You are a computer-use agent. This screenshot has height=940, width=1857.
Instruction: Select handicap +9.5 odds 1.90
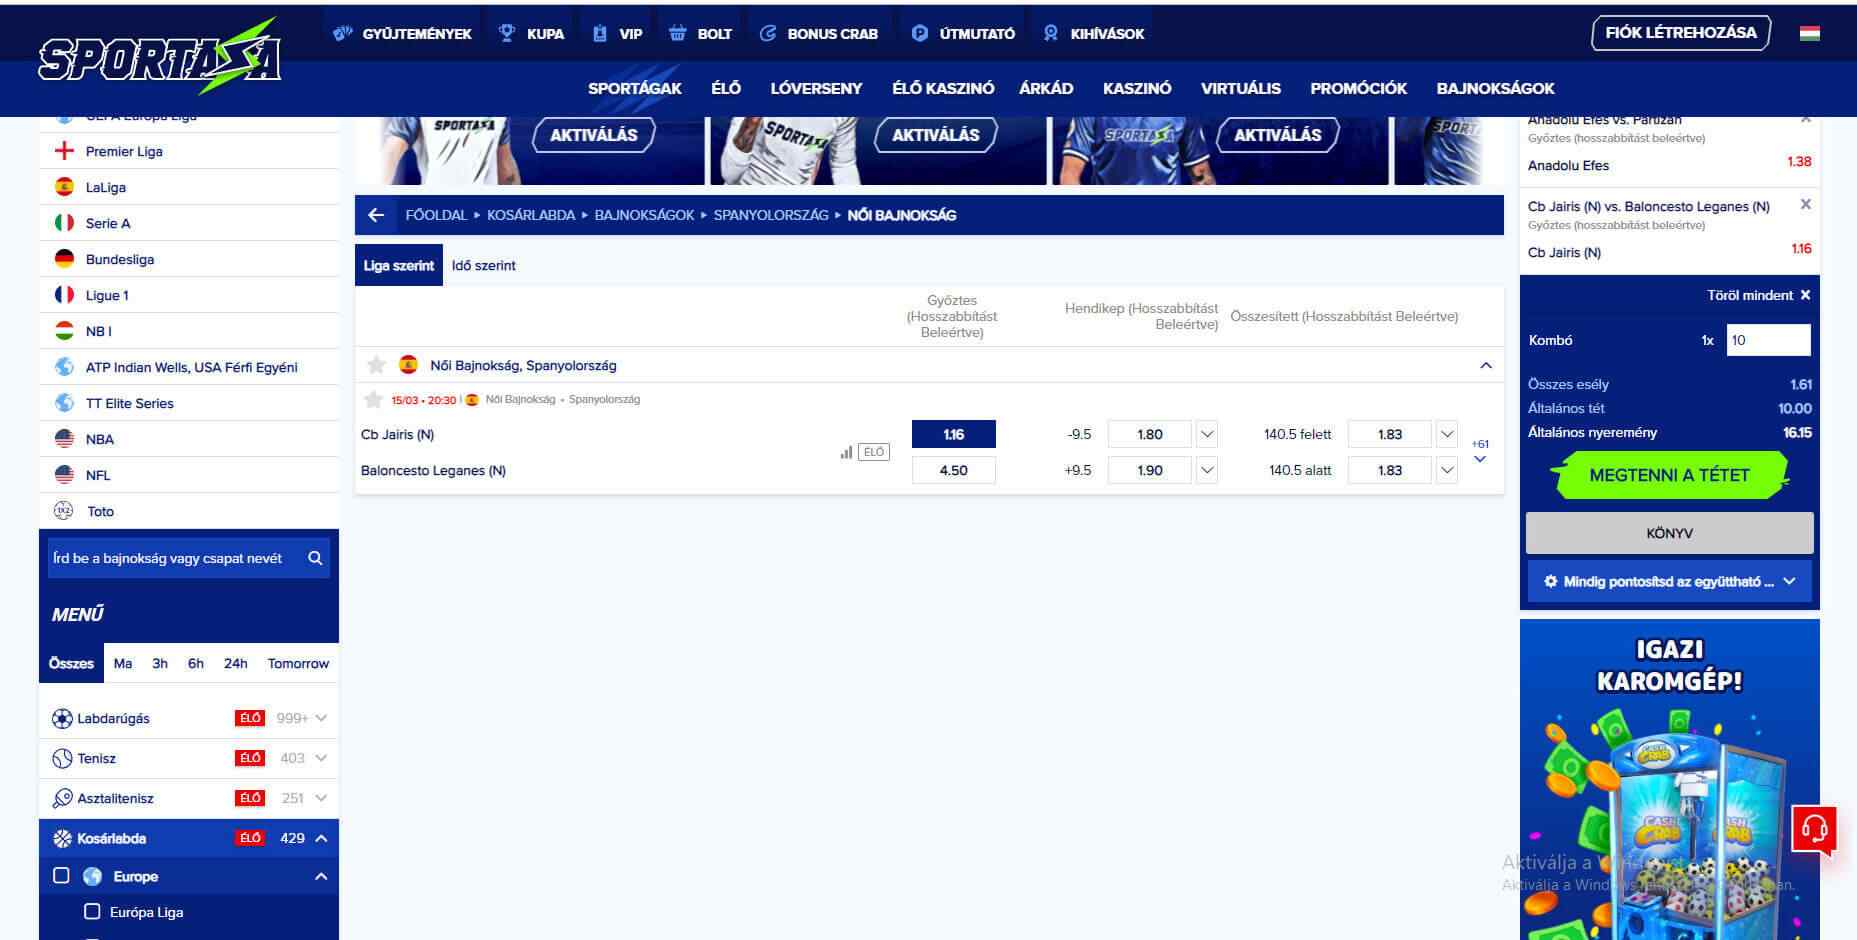click(x=1150, y=470)
